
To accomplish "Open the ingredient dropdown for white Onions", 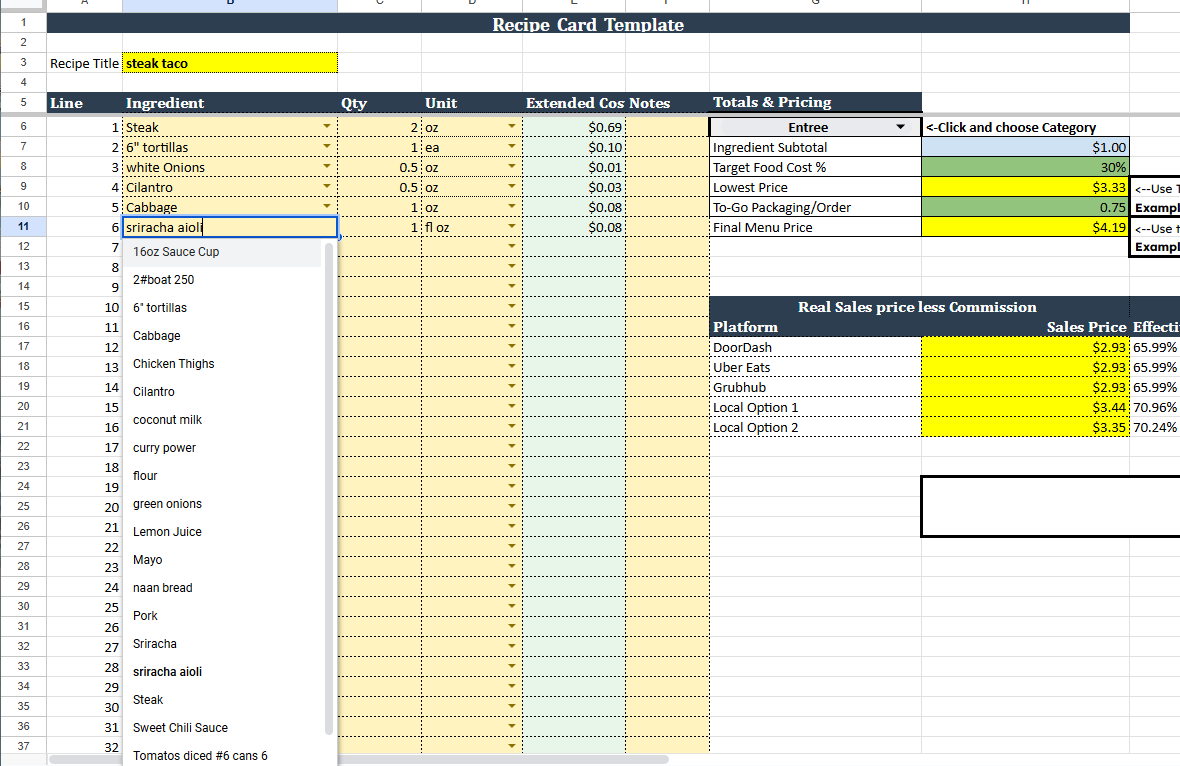I will [330, 167].
